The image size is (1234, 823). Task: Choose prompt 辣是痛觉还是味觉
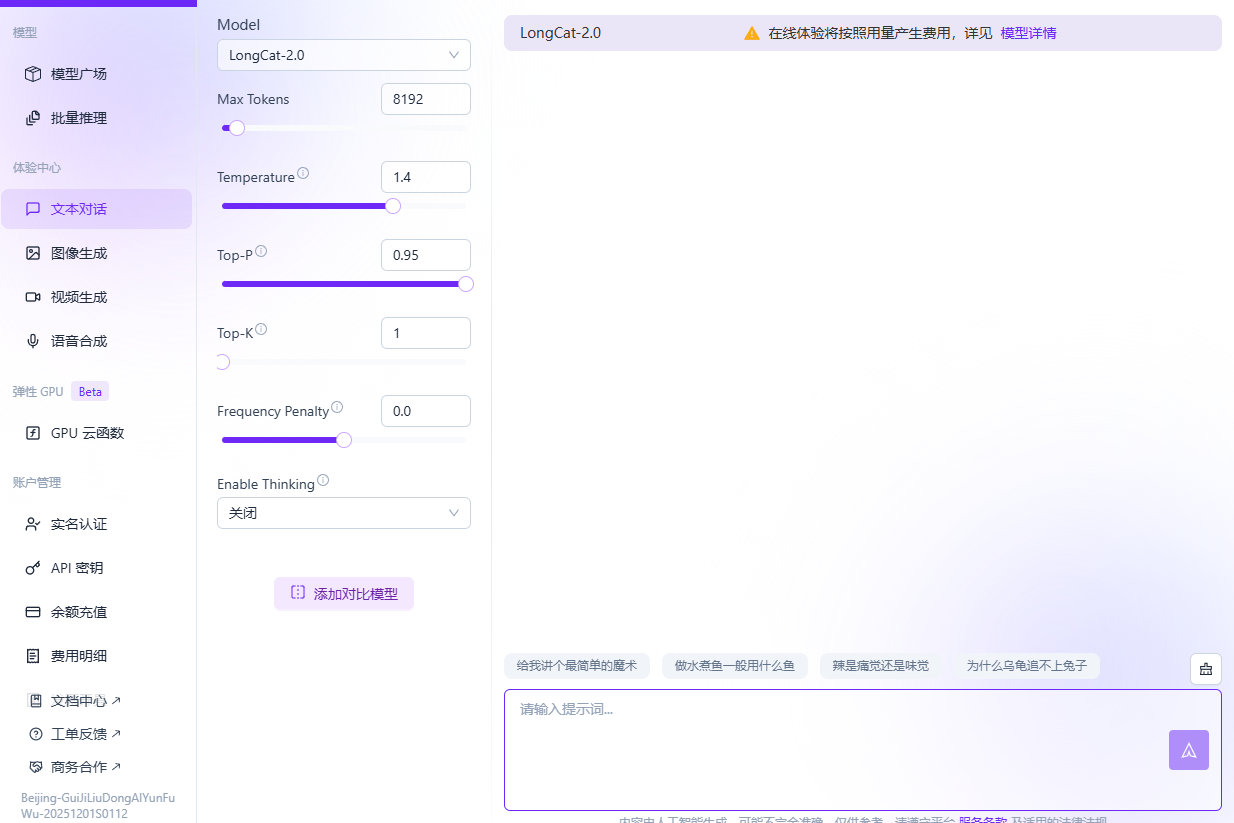880,666
